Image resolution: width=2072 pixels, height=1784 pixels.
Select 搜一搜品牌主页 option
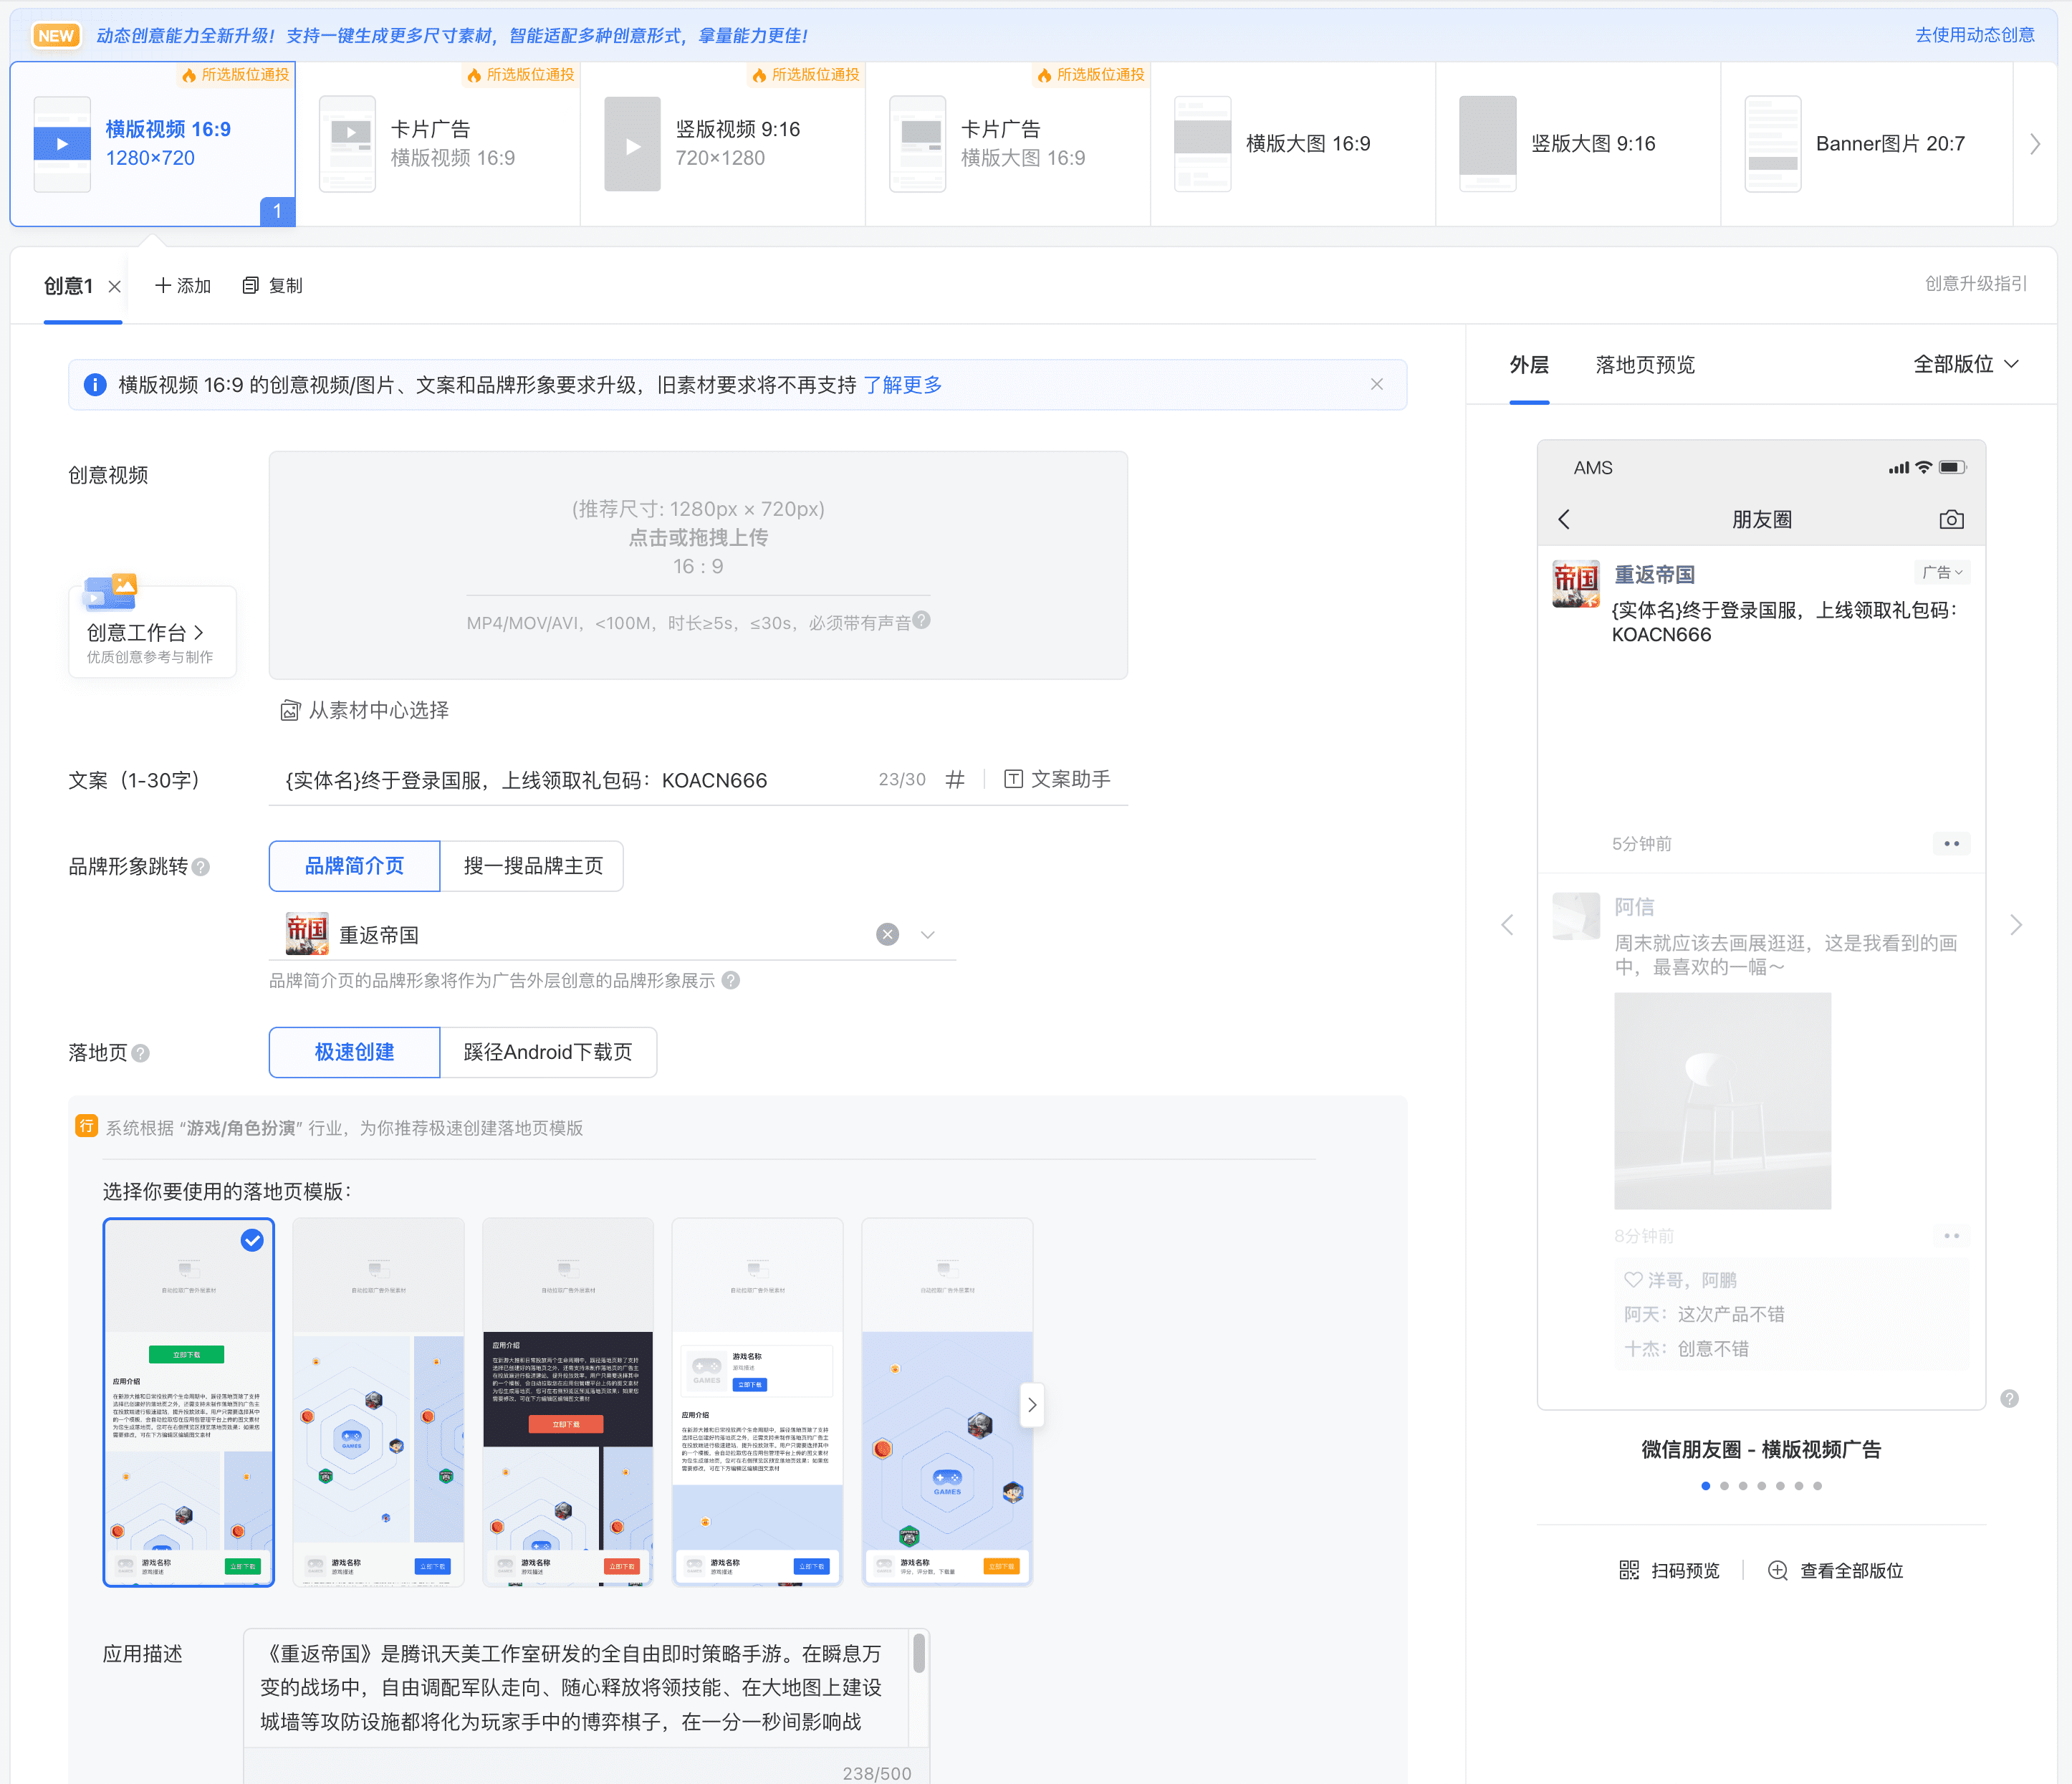click(532, 866)
